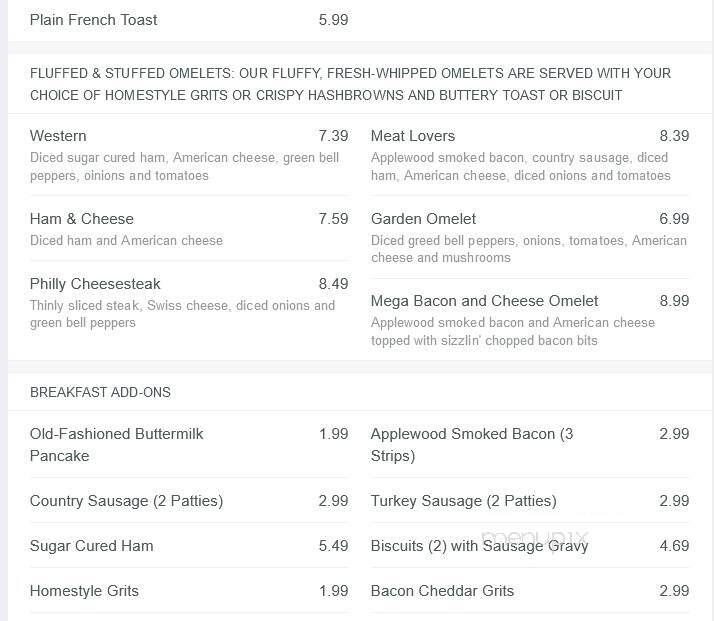The height and width of the screenshot is (621, 714).
Task: Click Country Sausage (2 Patties) item
Action: tap(126, 501)
